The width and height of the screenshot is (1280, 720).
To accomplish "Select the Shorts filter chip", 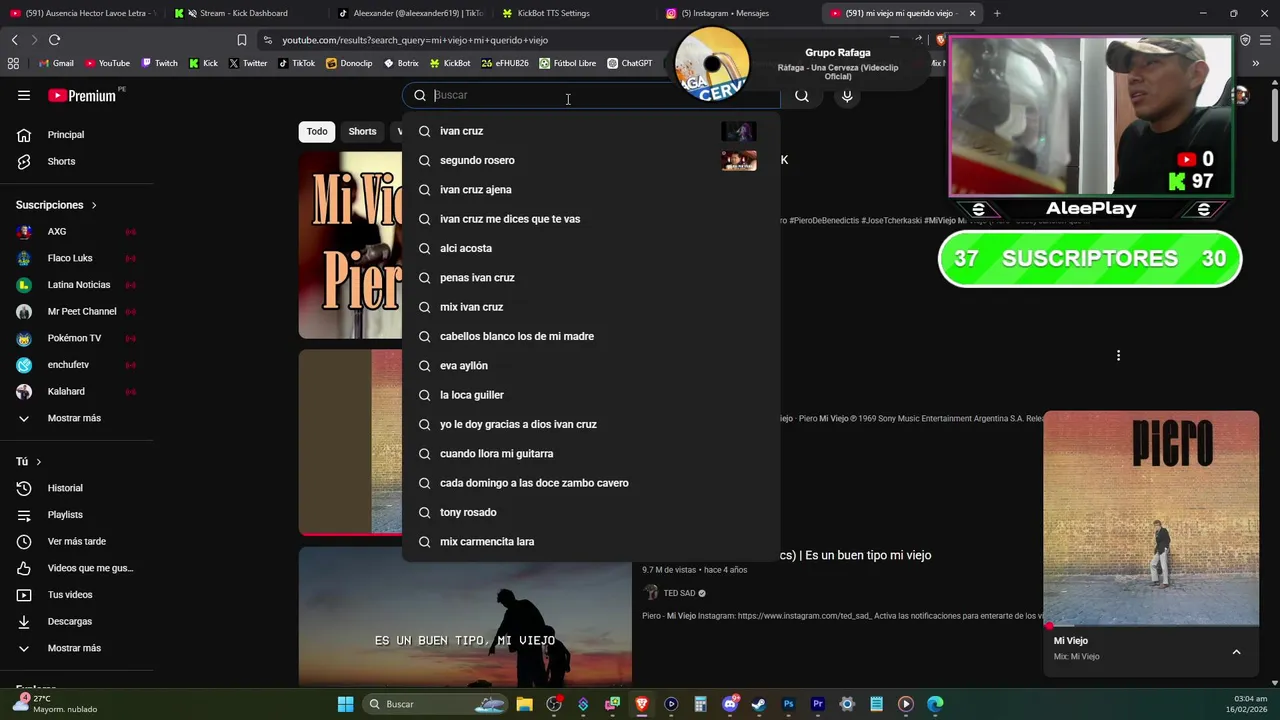I will click(362, 132).
